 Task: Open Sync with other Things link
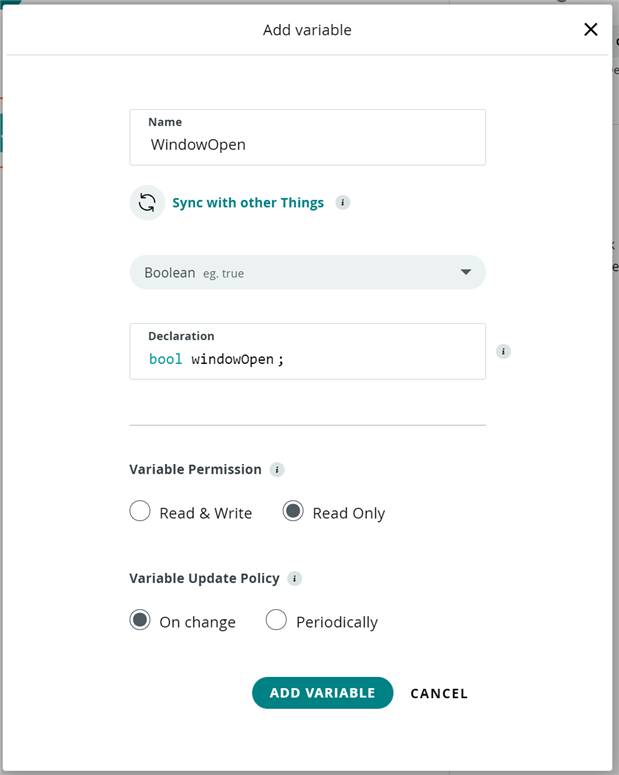[x=248, y=203]
